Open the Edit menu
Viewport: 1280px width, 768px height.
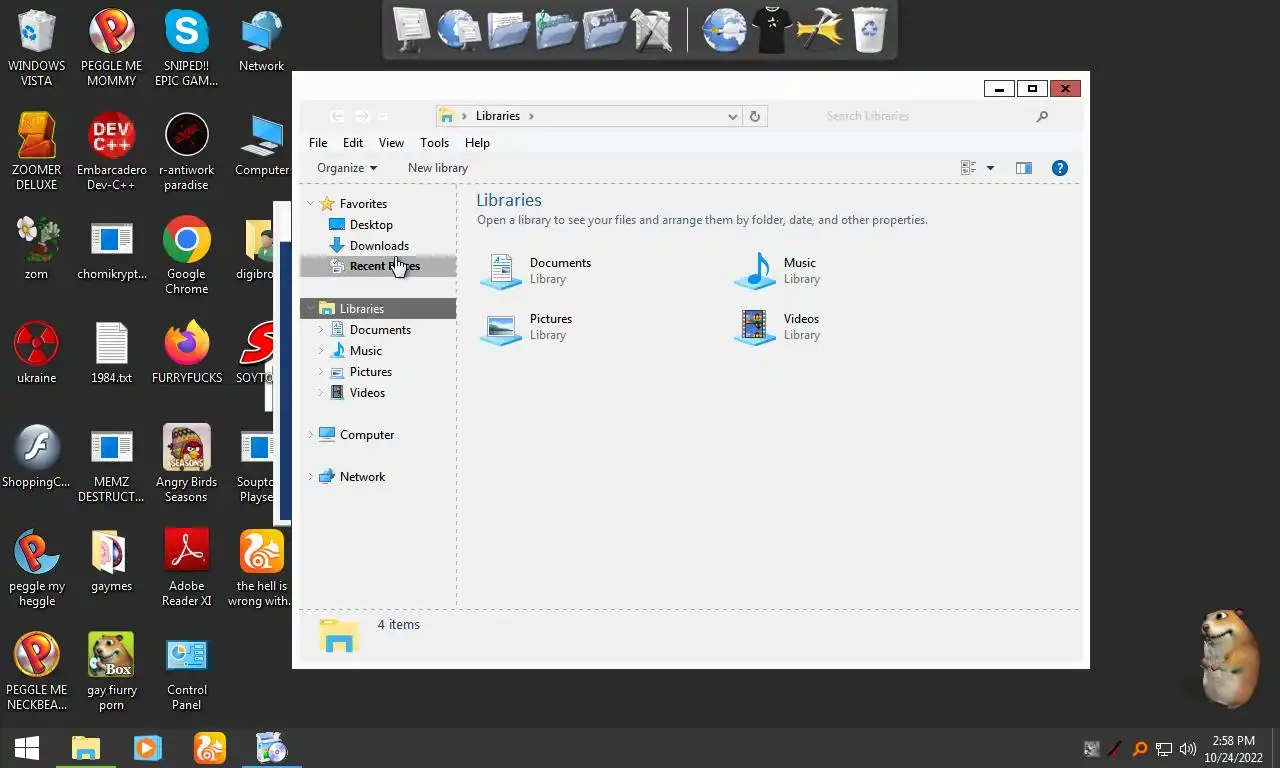click(x=353, y=143)
